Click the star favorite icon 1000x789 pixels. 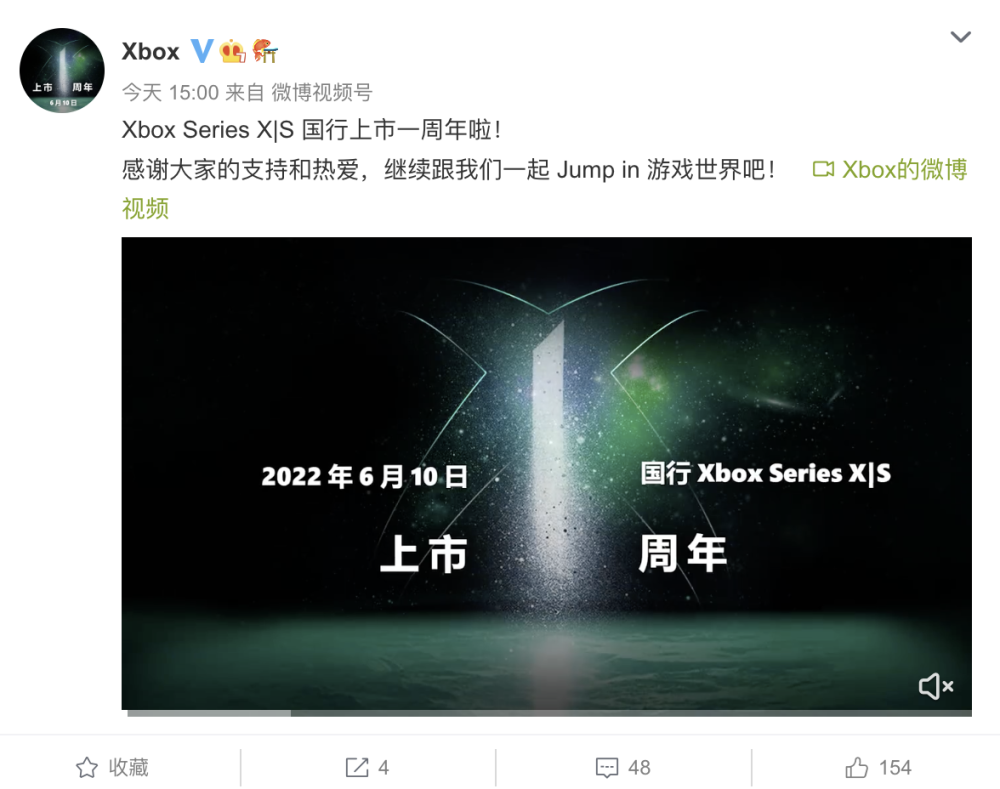[87, 767]
